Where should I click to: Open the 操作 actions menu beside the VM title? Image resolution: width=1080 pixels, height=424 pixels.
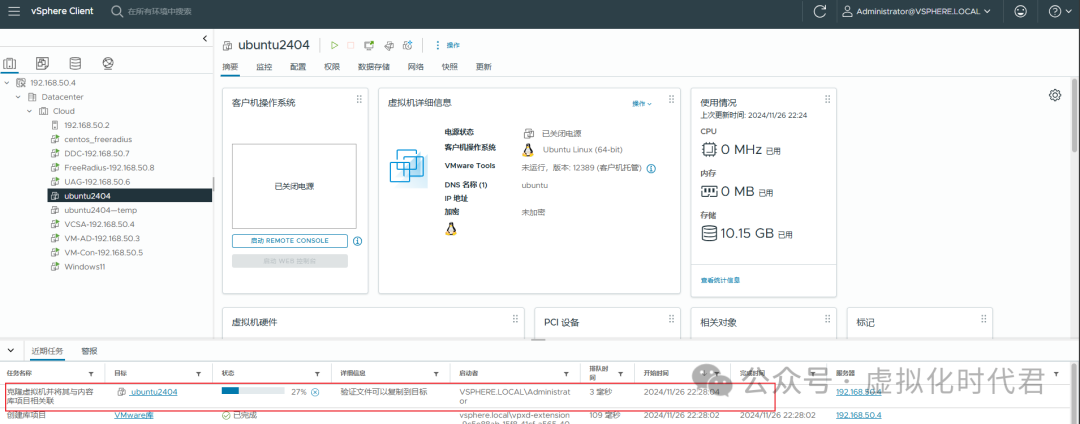[447, 45]
